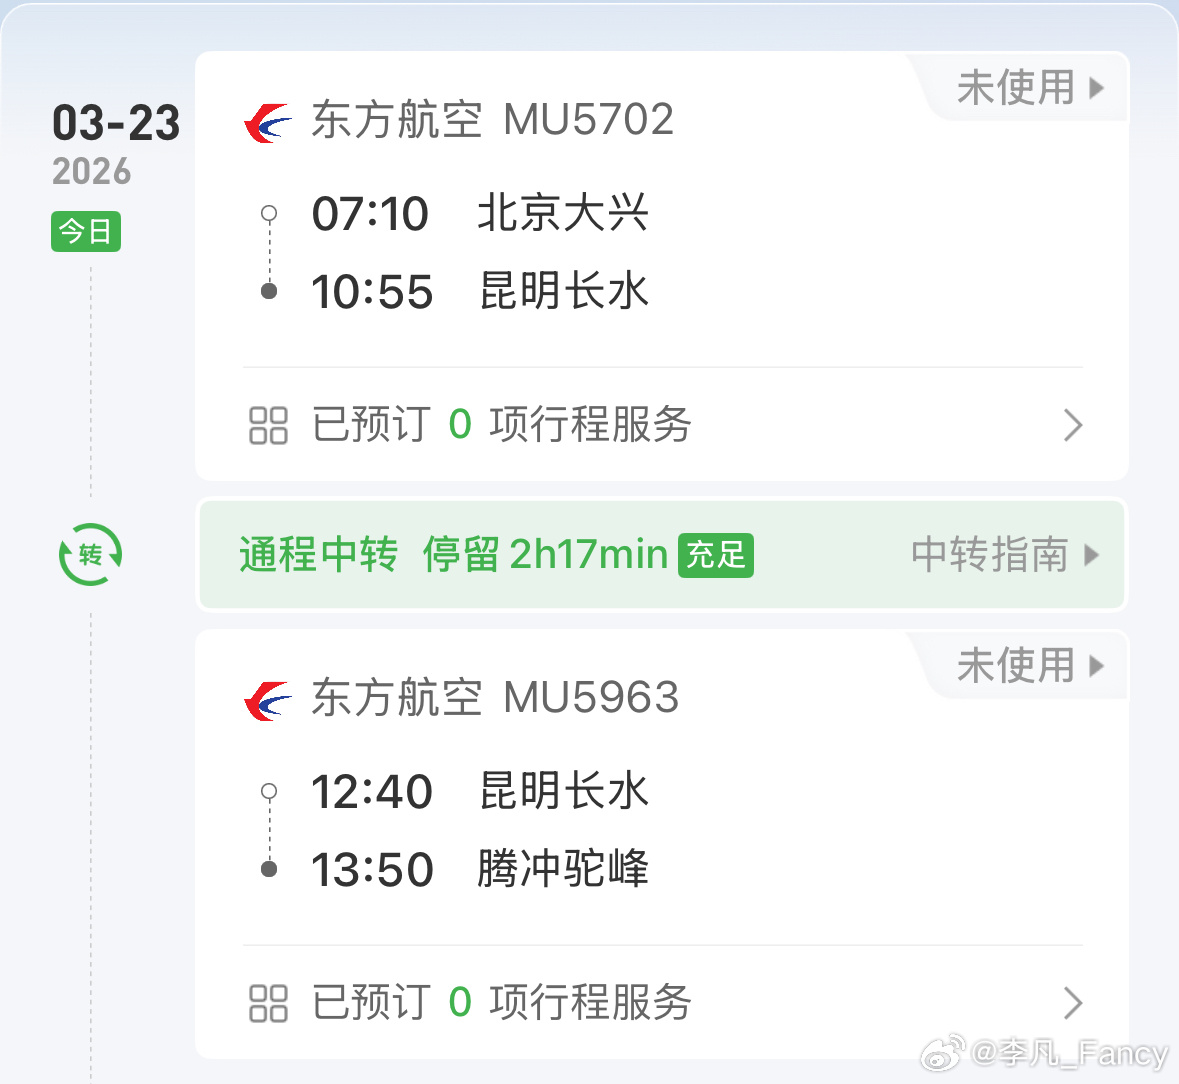Select the circular 转 transfer icon
1179x1084 pixels.
(x=89, y=554)
